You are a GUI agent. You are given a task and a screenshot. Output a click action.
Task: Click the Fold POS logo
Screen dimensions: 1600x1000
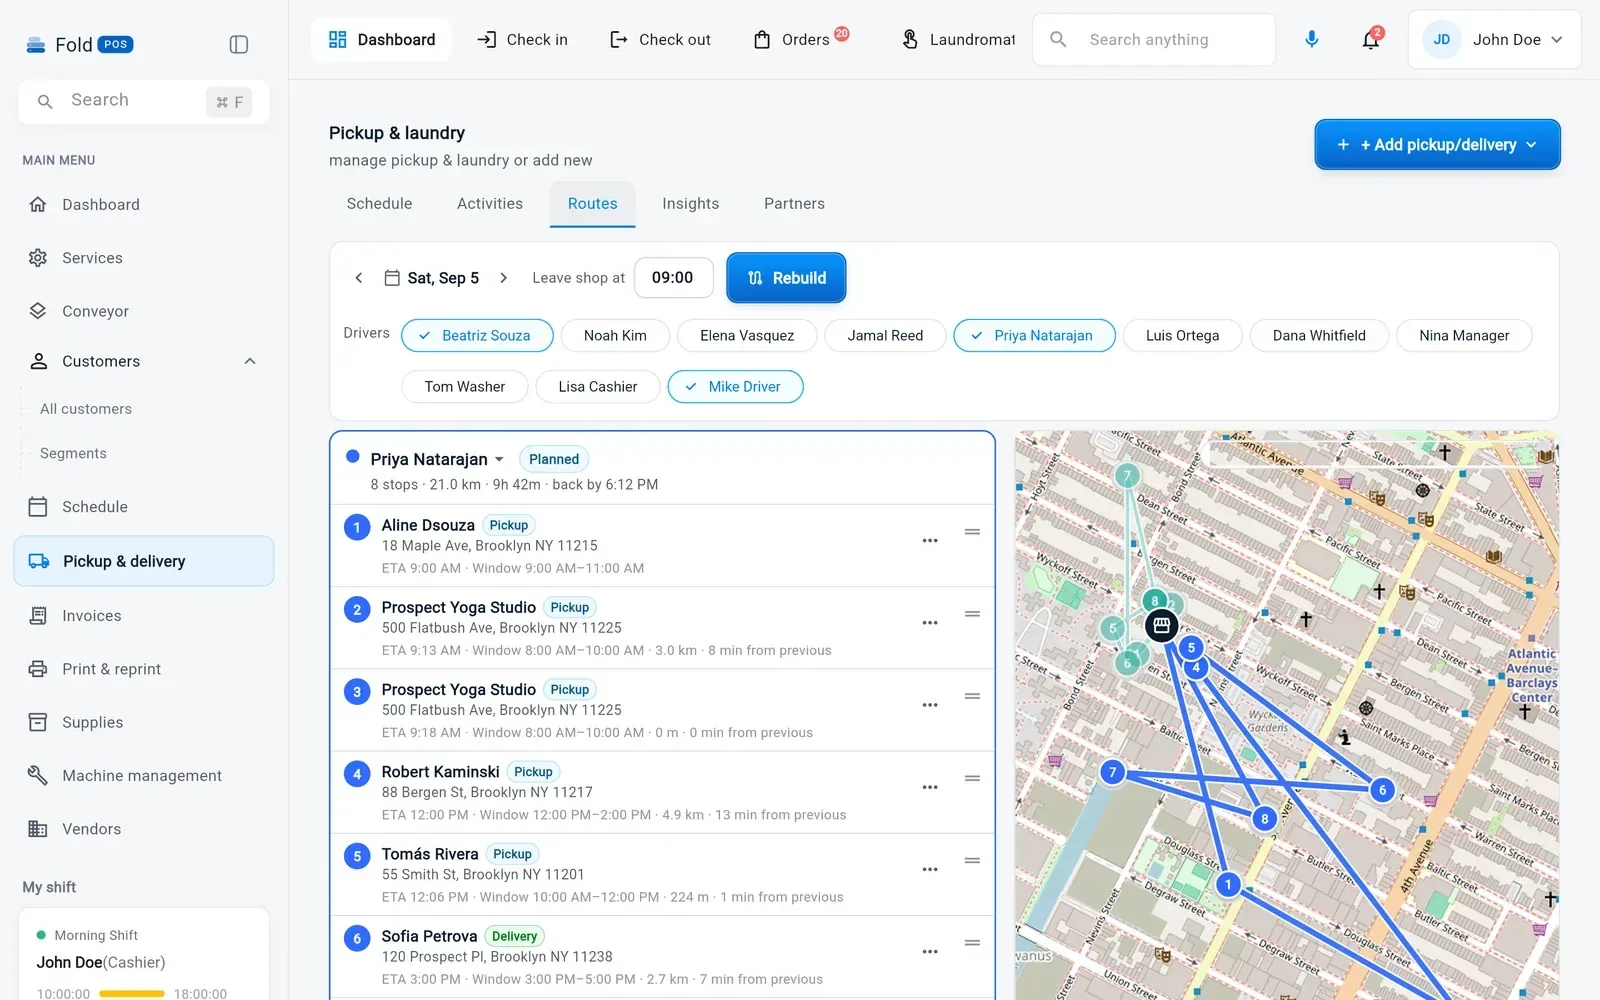point(79,44)
